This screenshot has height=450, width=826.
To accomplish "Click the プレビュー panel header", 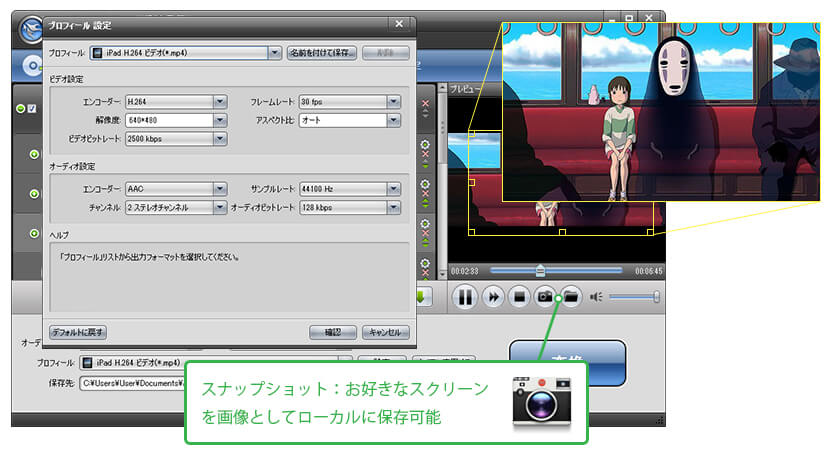I will [x=465, y=89].
